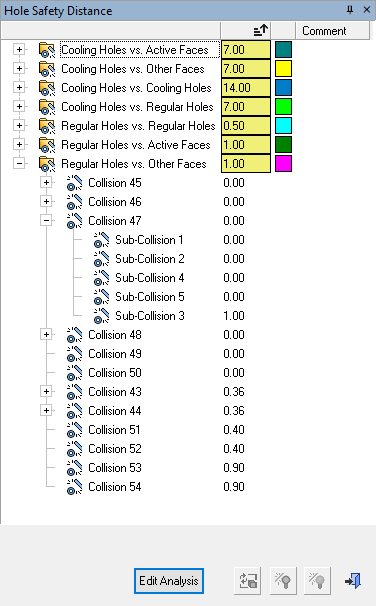Collapse the Collision 47 node
The height and width of the screenshot is (606, 376).
tap(46, 220)
